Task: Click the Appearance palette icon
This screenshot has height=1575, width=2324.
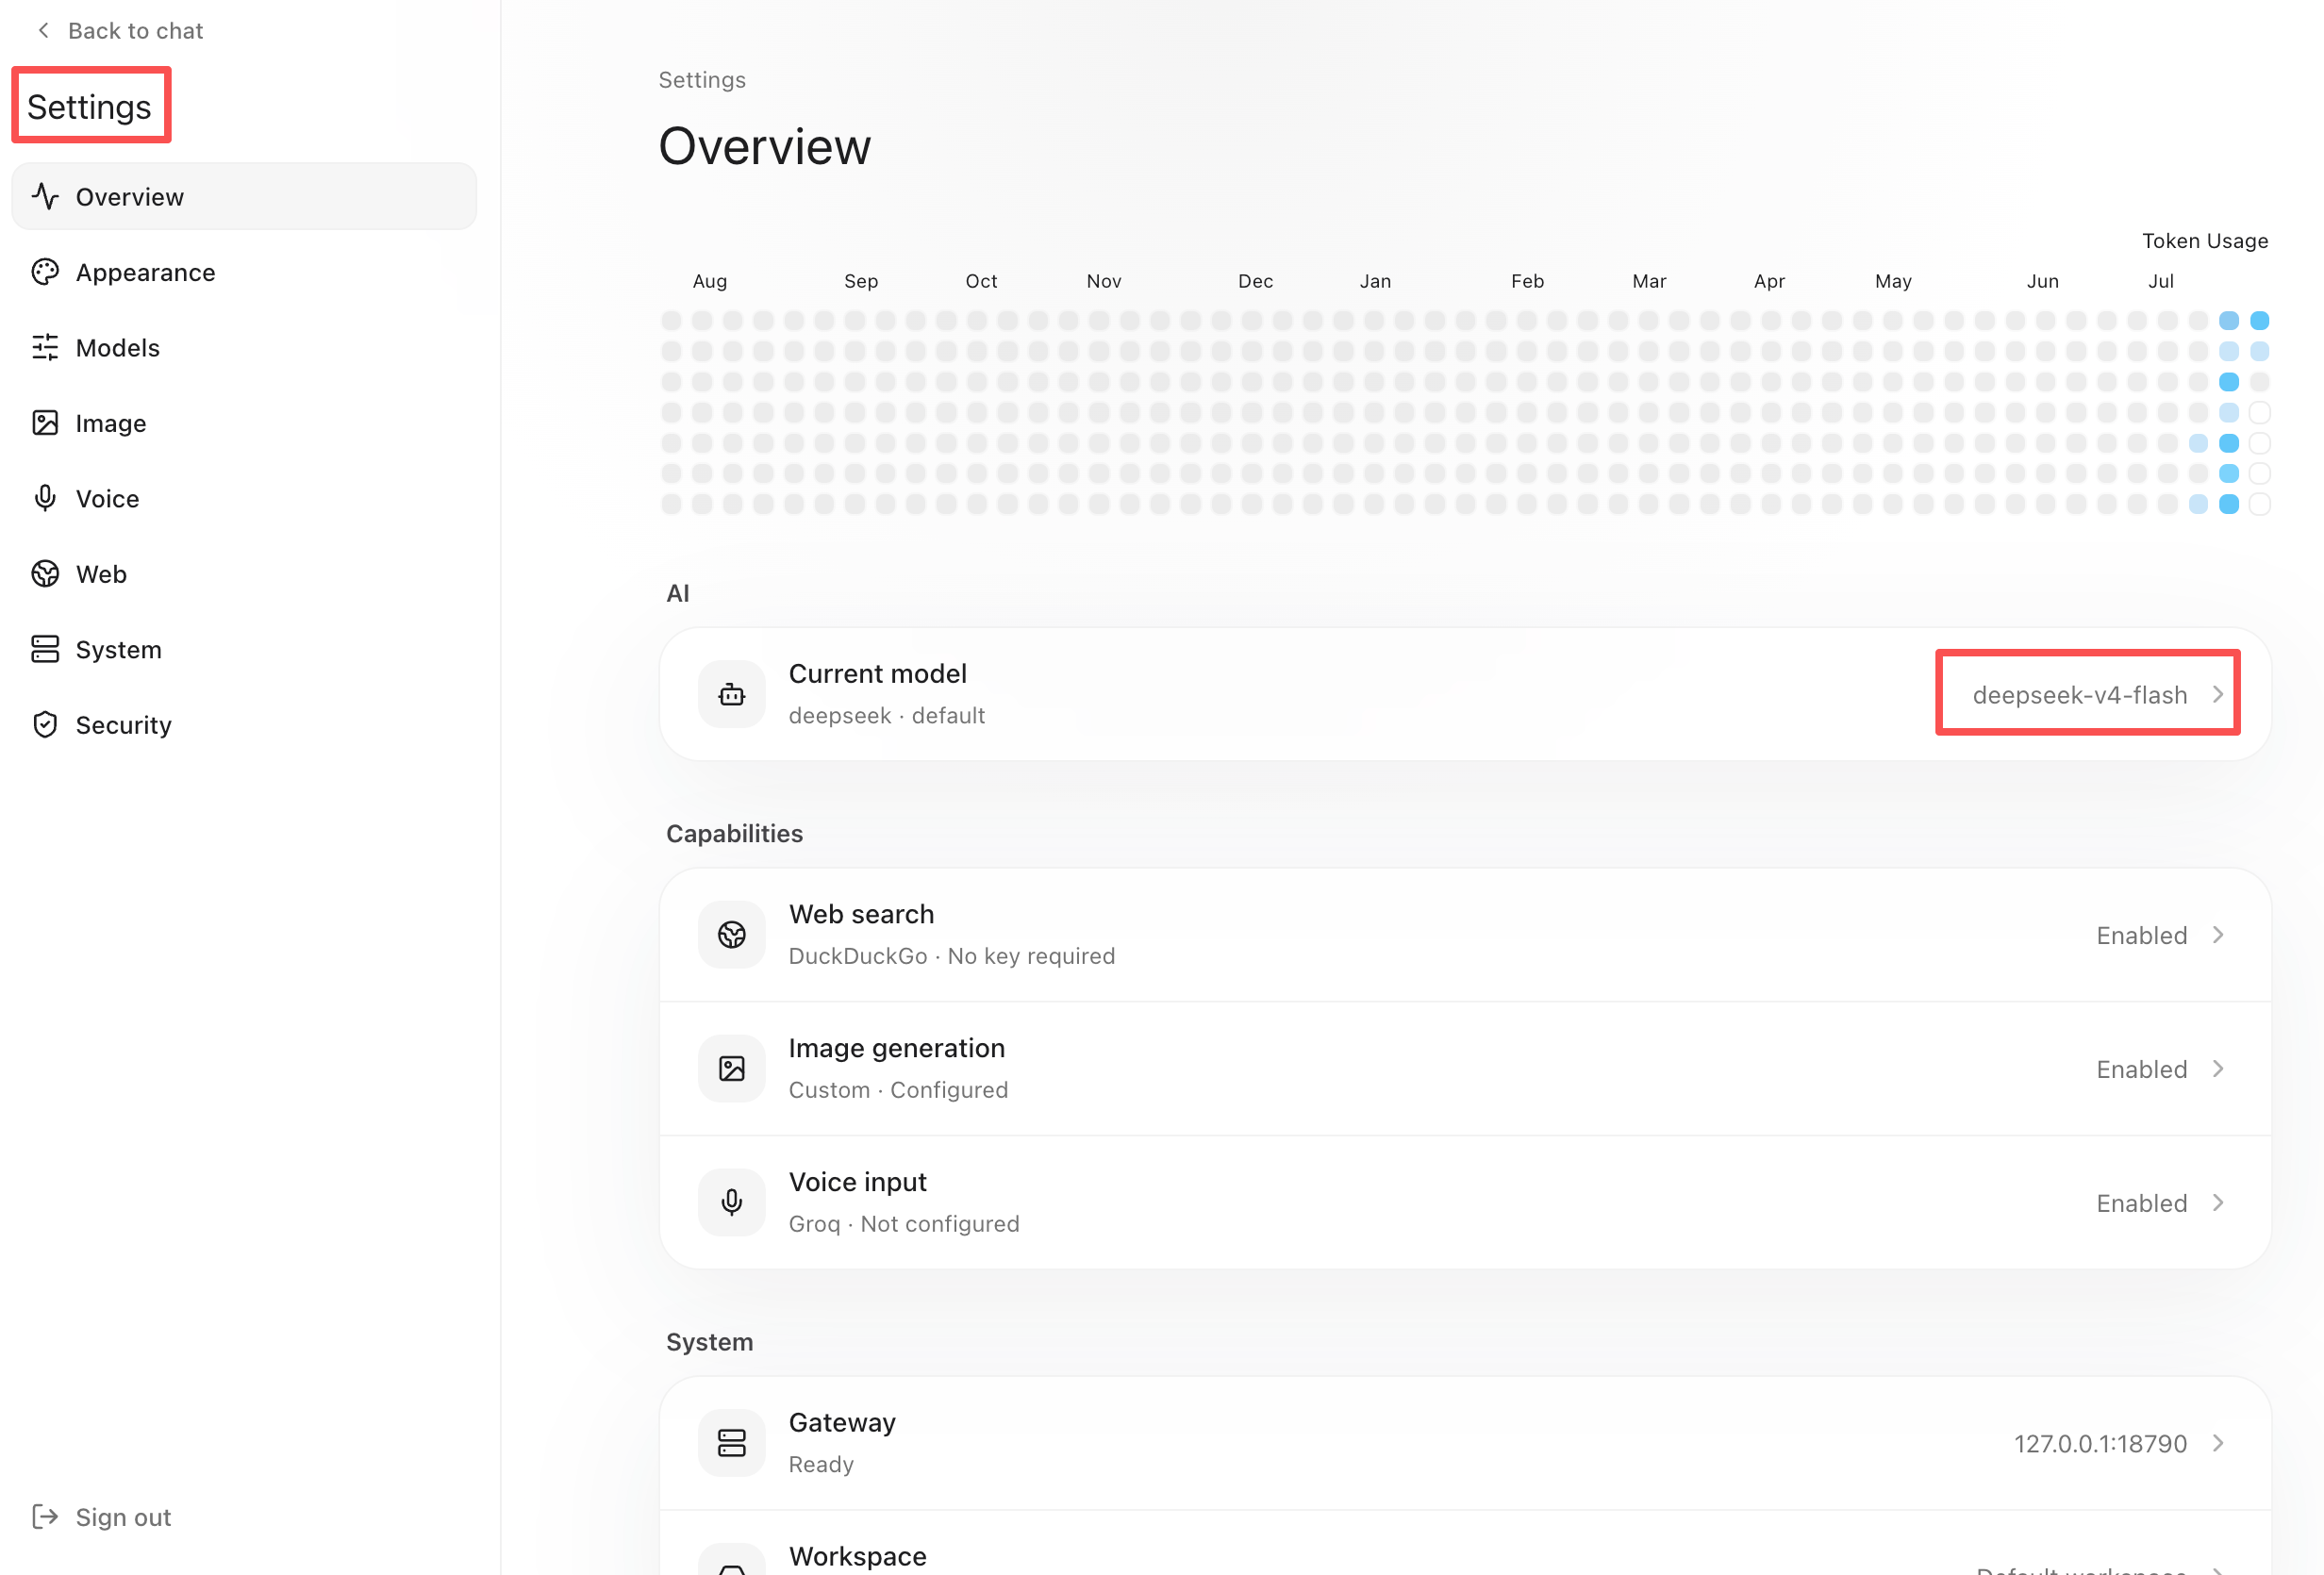Action: pos(45,272)
